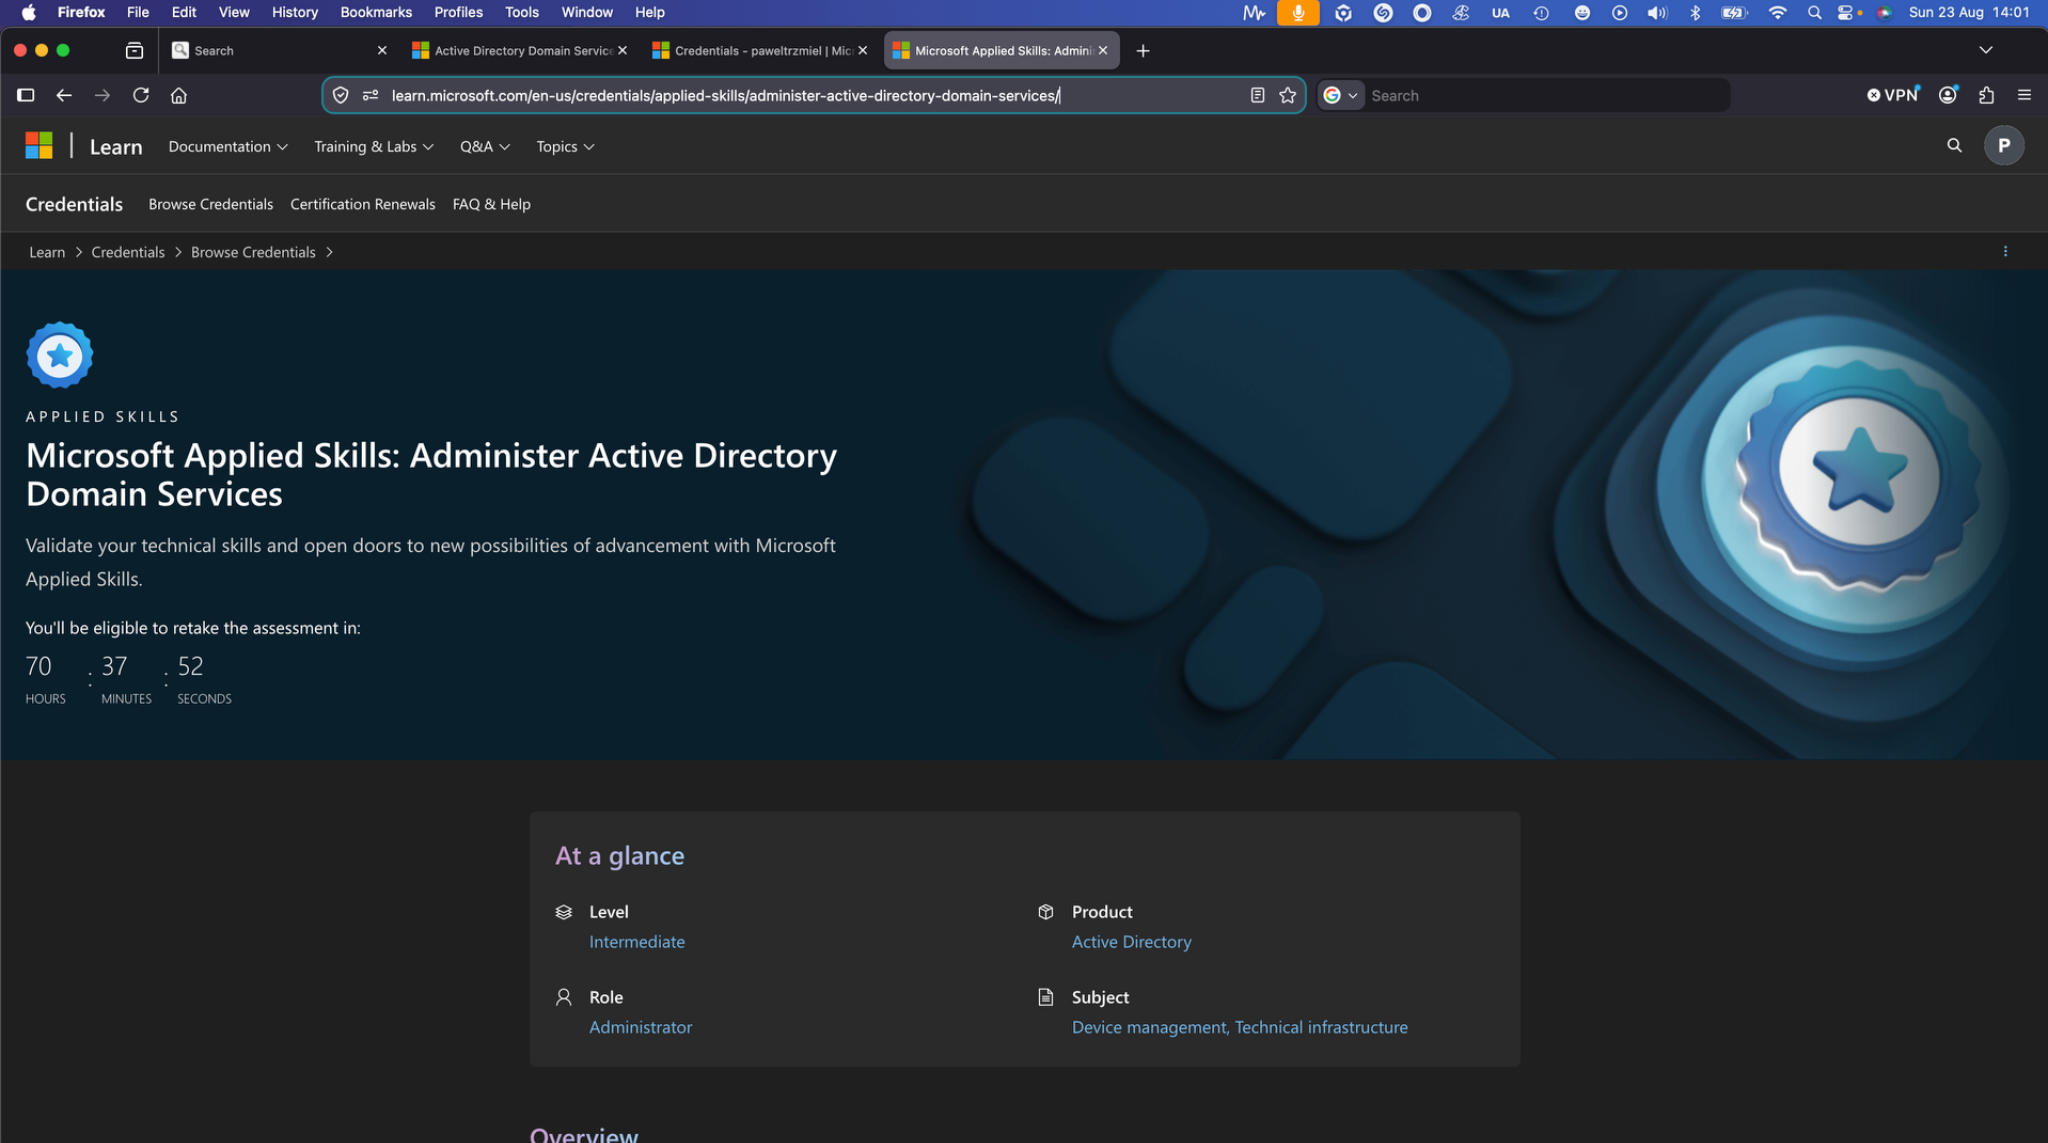Expand the list all tabs chevron

(x=1986, y=50)
